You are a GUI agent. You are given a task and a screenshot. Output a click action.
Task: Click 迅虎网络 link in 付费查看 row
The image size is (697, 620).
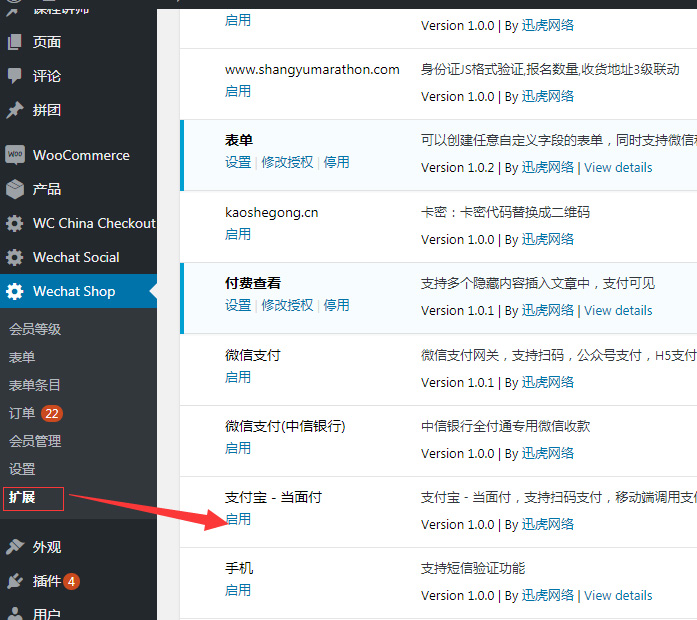(548, 311)
